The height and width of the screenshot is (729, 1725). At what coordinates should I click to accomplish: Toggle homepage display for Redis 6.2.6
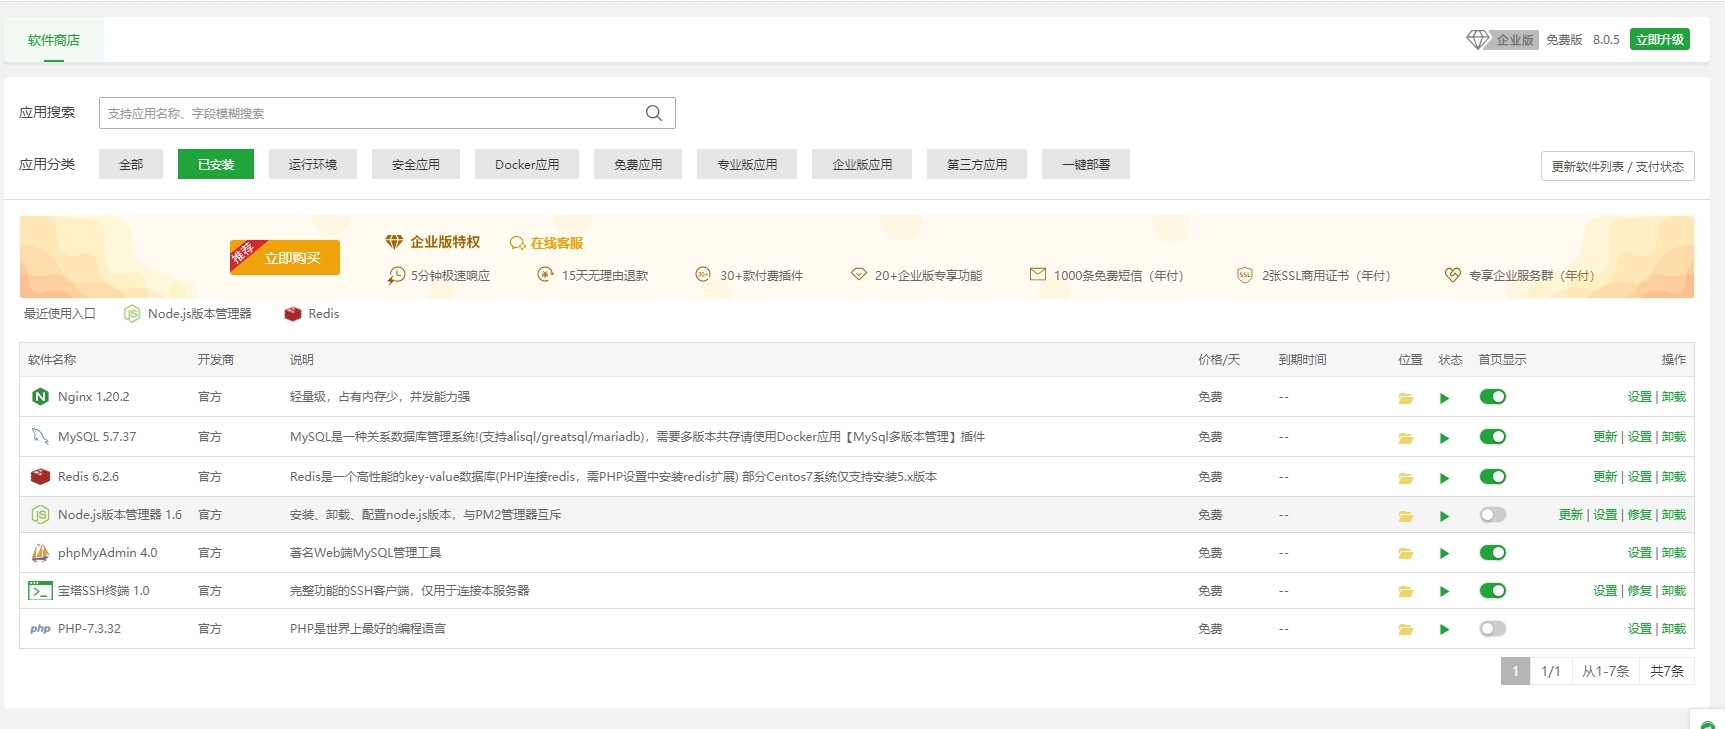tap(1493, 477)
